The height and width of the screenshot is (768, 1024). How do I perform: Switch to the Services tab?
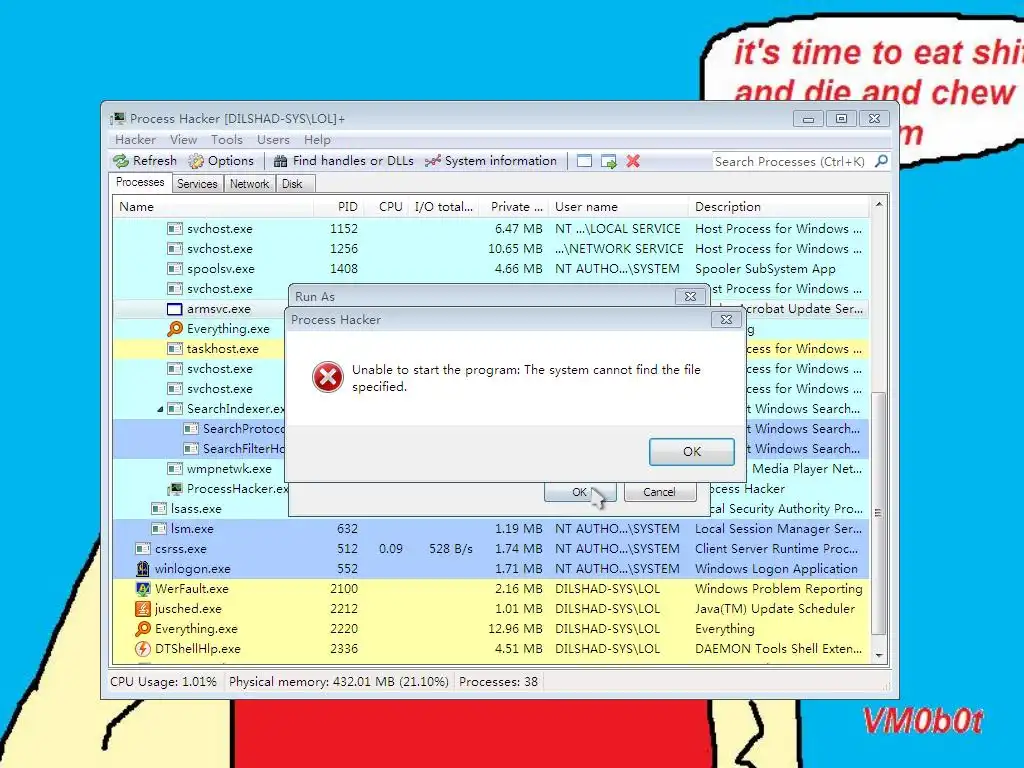[x=197, y=184]
